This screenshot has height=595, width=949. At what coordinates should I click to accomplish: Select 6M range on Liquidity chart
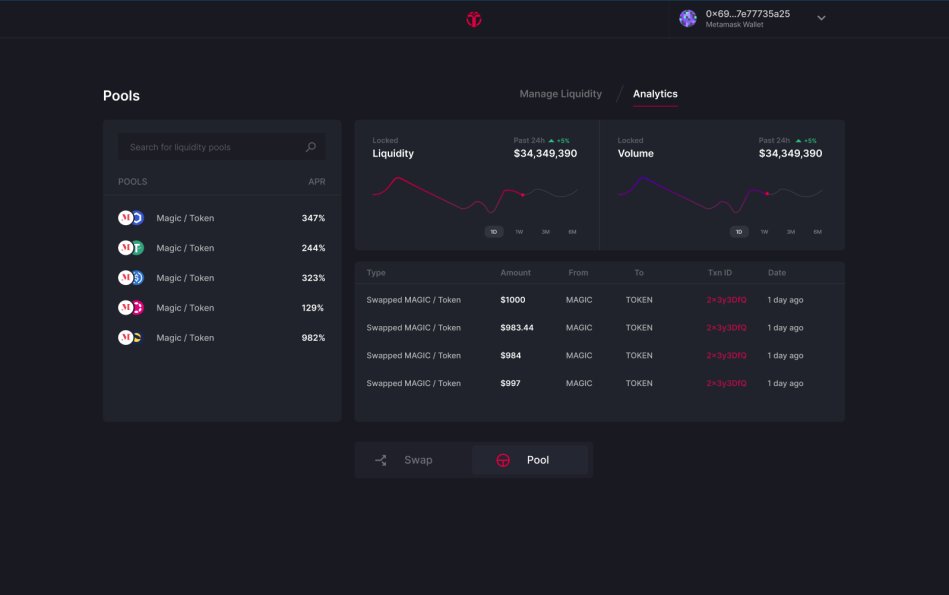click(x=573, y=232)
